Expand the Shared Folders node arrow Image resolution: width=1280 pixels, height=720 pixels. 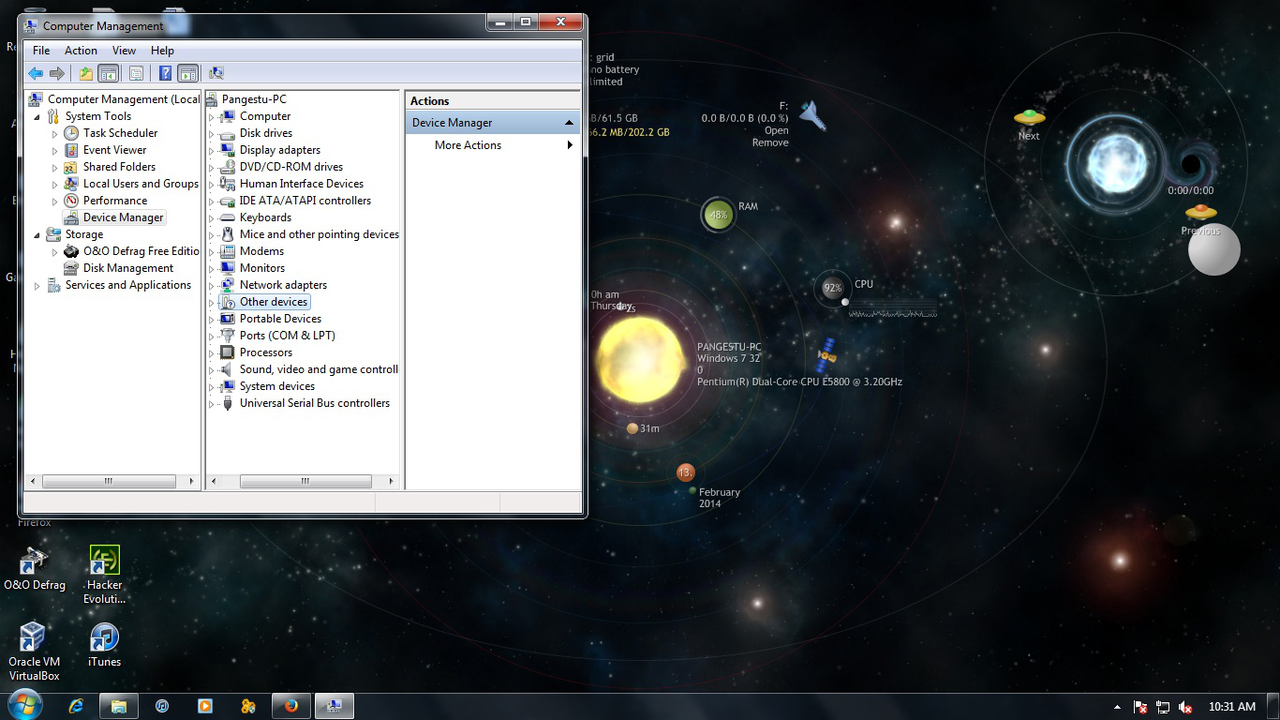tap(55, 167)
